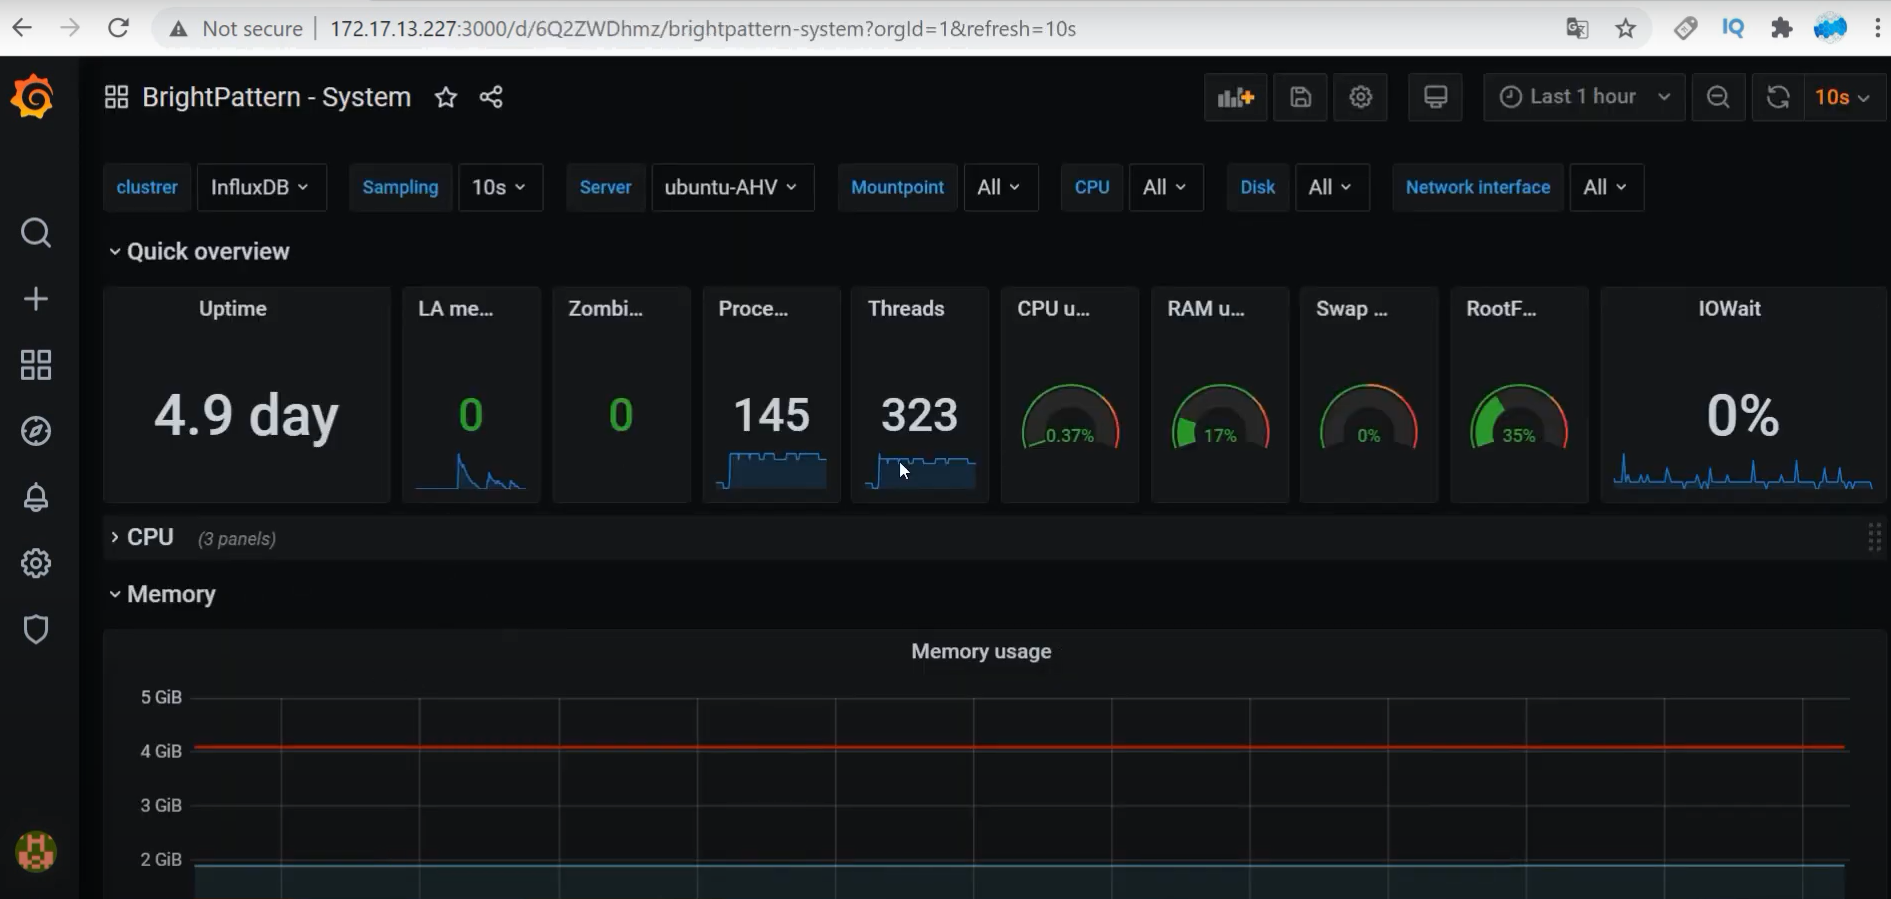This screenshot has height=899, width=1891.
Task: Click the IQ extension icon
Action: [x=1733, y=28]
